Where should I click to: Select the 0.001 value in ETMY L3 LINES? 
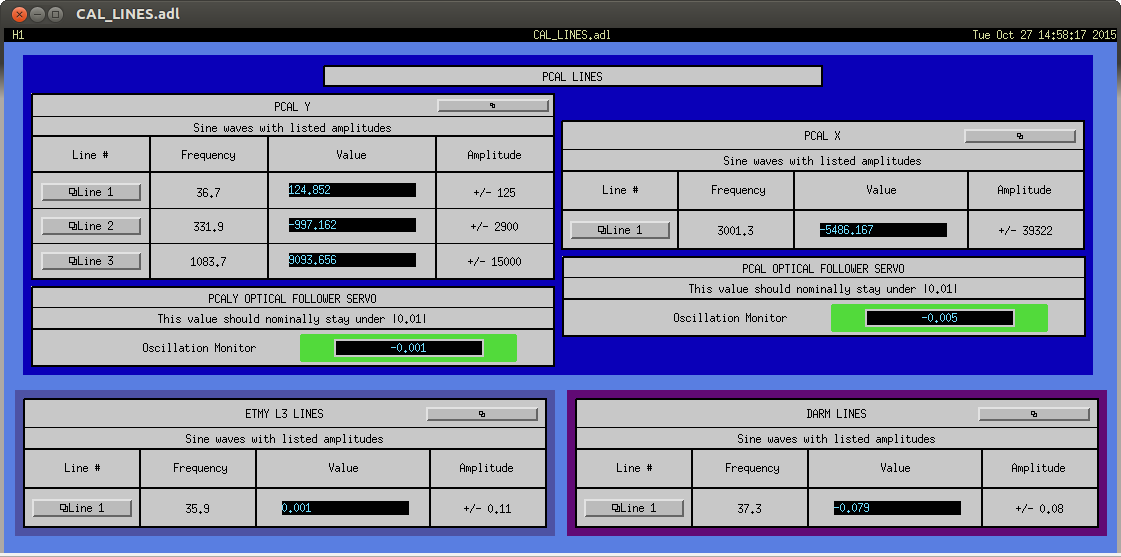coord(345,508)
